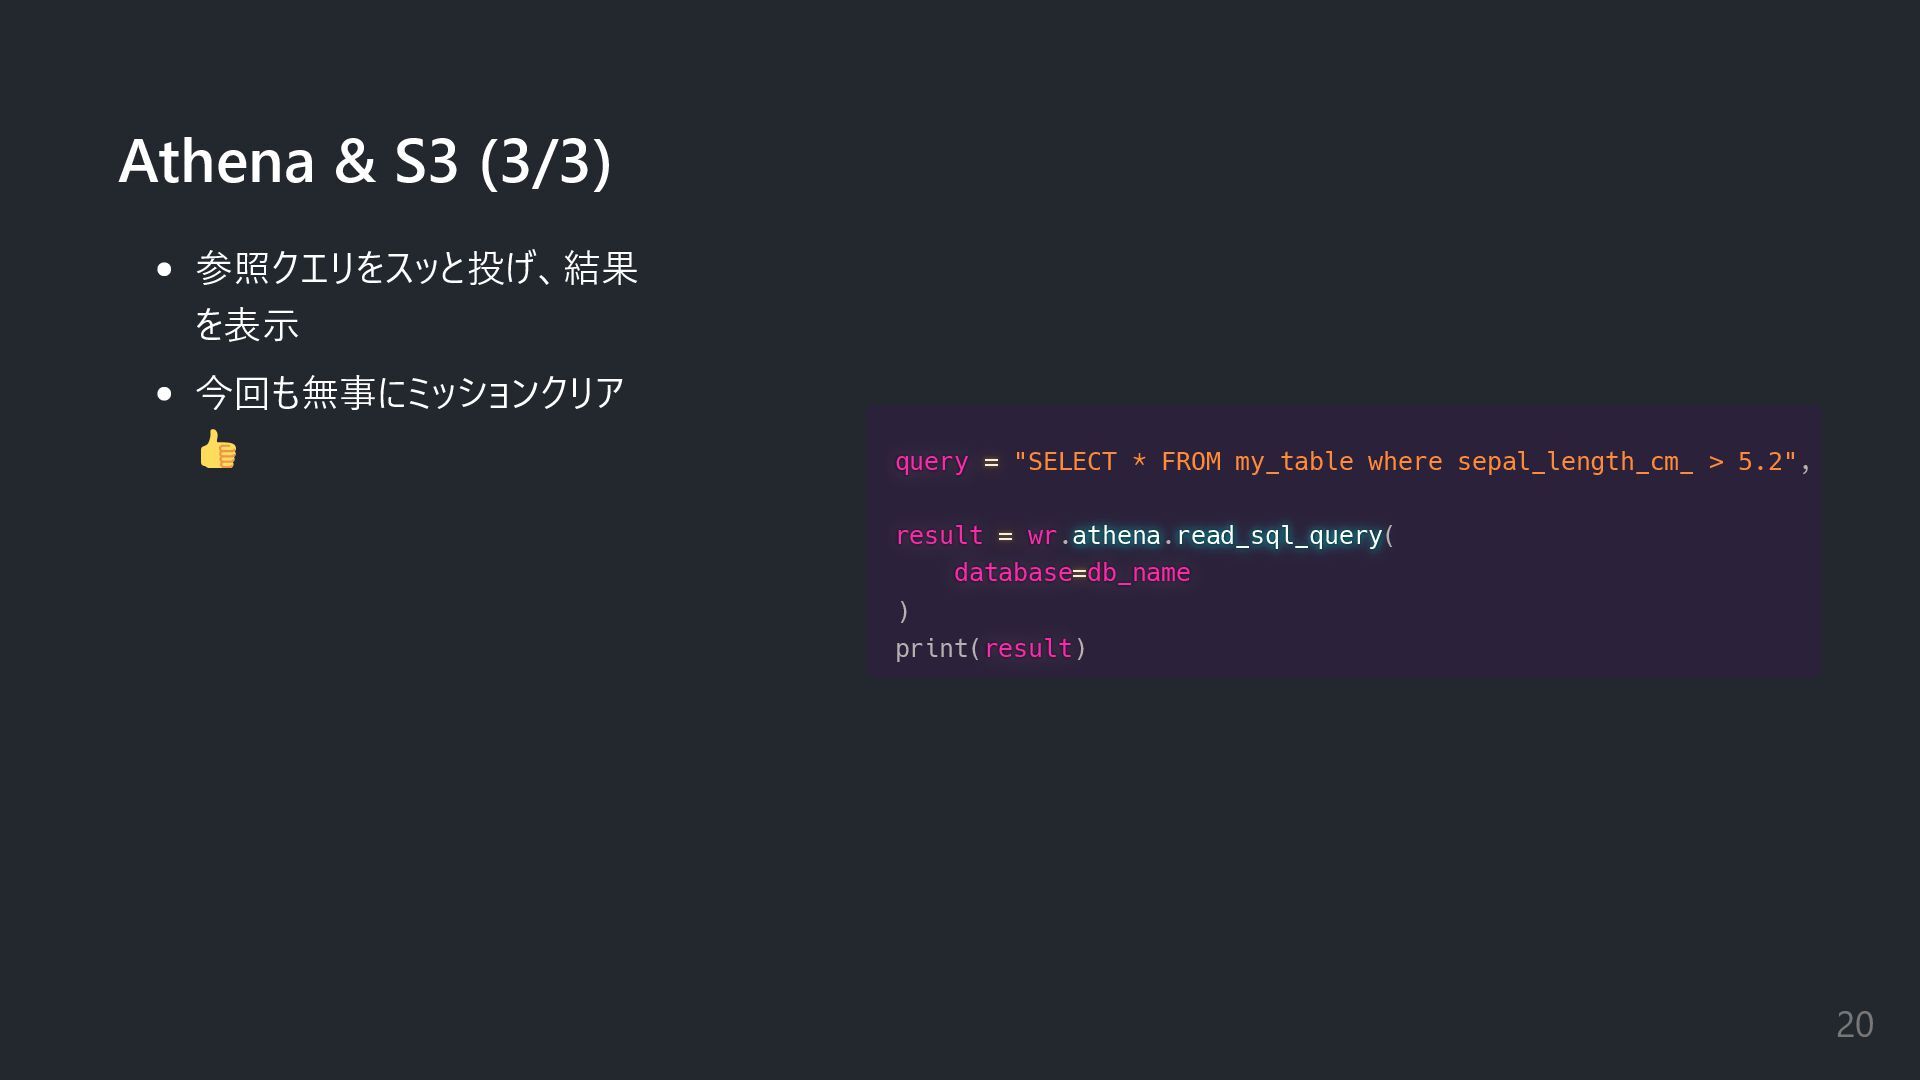
Task: Click the second bullet dot marker
Action: (x=164, y=394)
